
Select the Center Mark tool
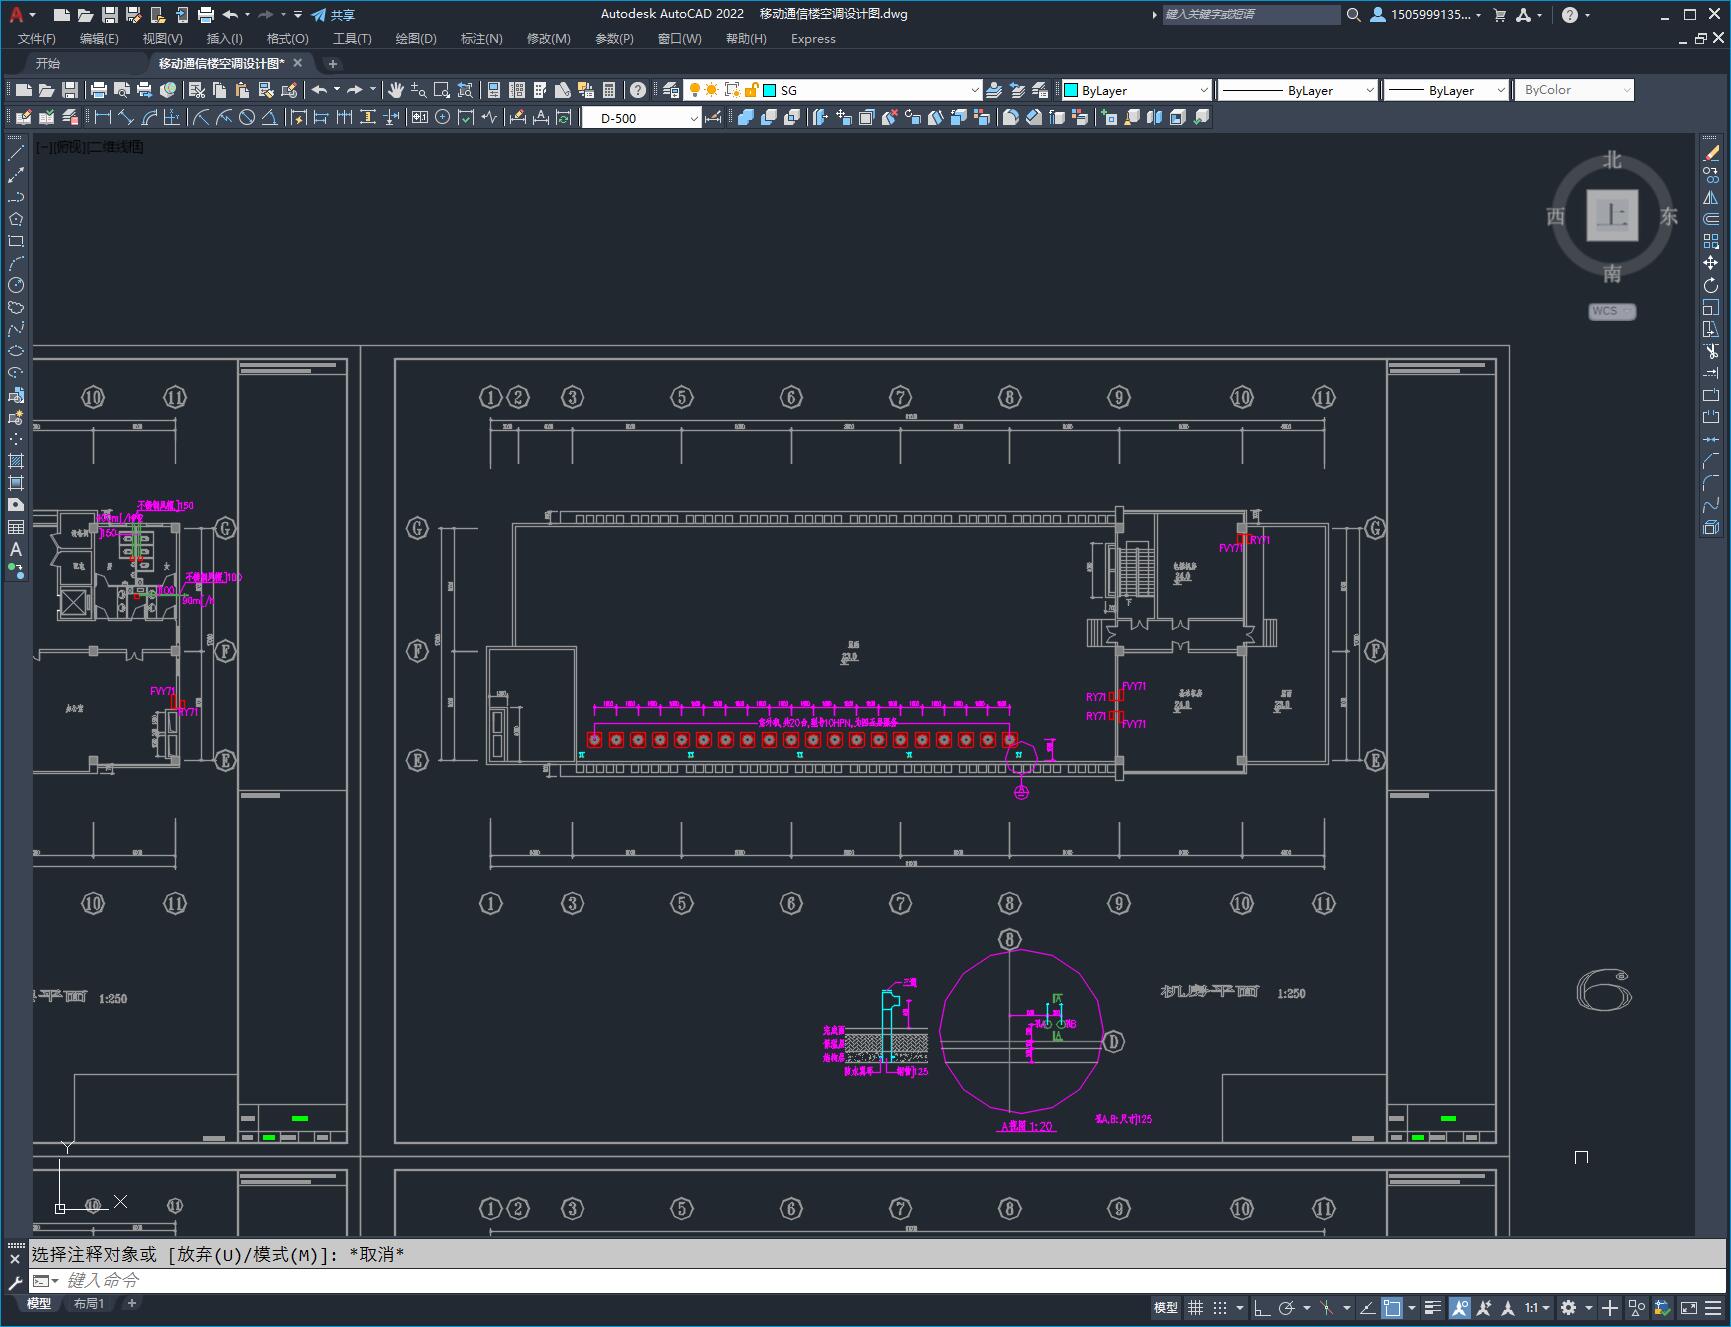[443, 117]
